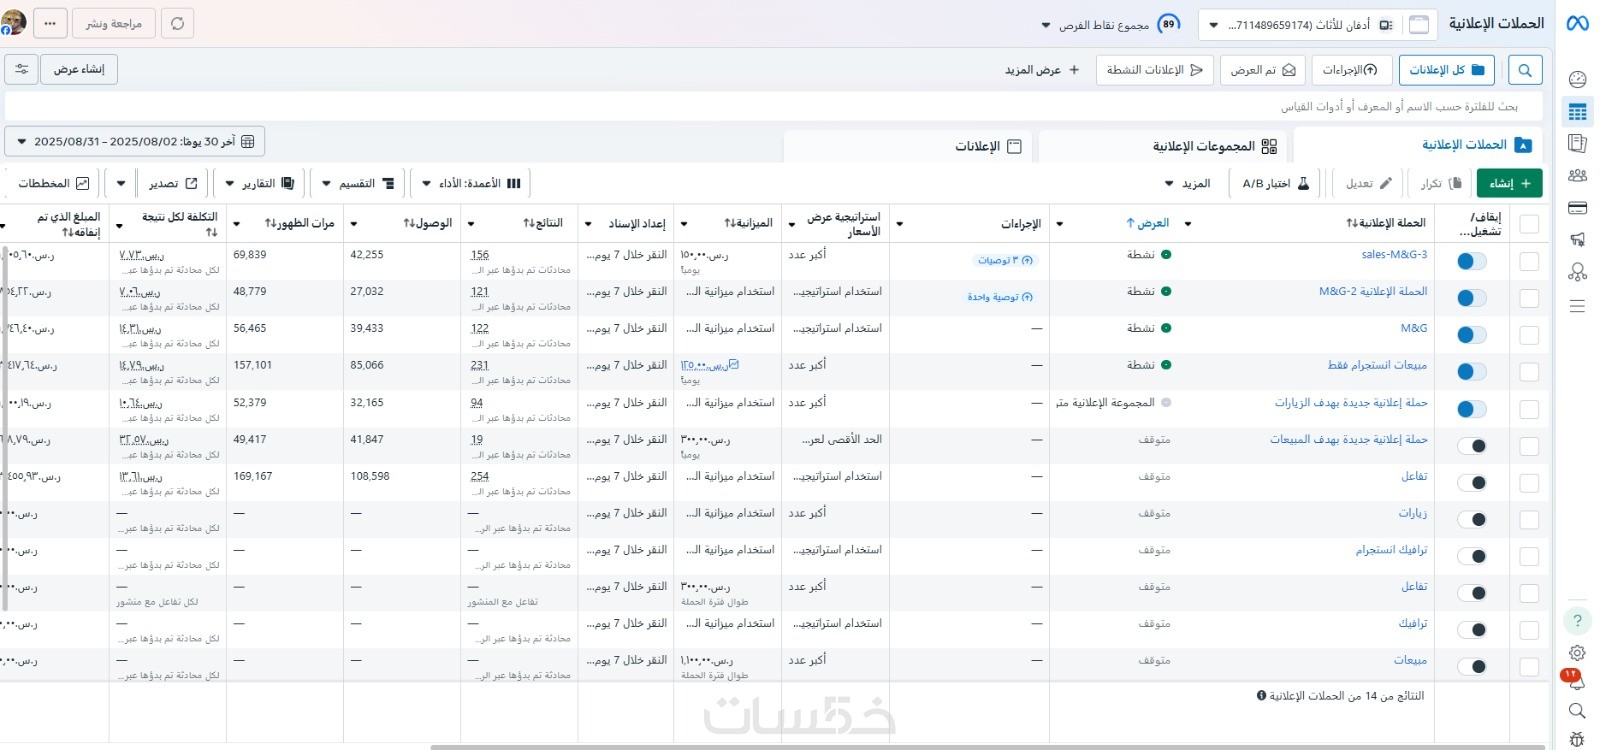
Task: Switch to the الإعلانات tab
Action: [x=909, y=146]
